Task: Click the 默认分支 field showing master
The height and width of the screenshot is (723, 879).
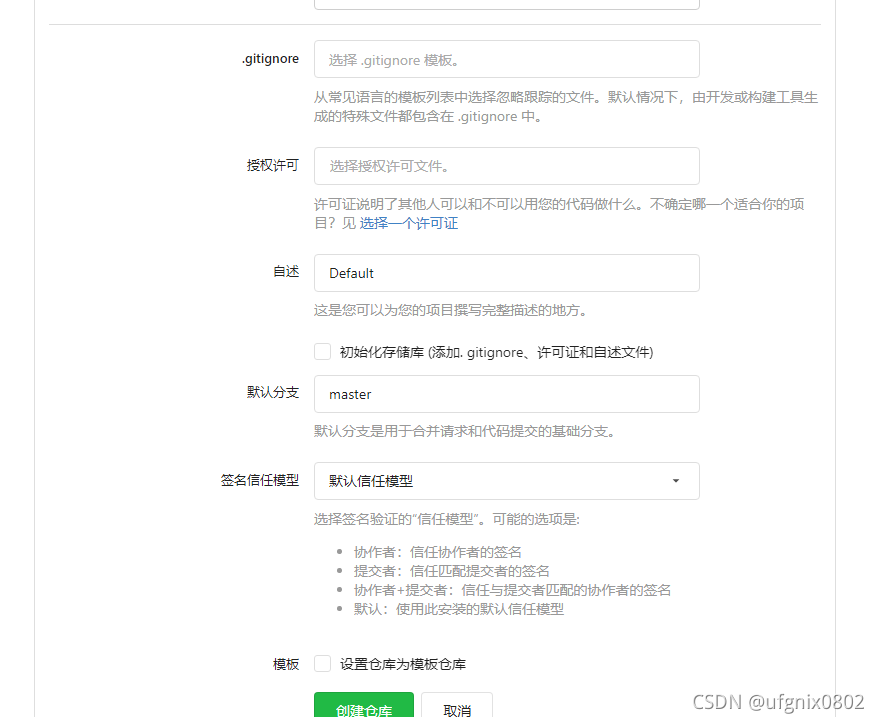Action: point(506,394)
